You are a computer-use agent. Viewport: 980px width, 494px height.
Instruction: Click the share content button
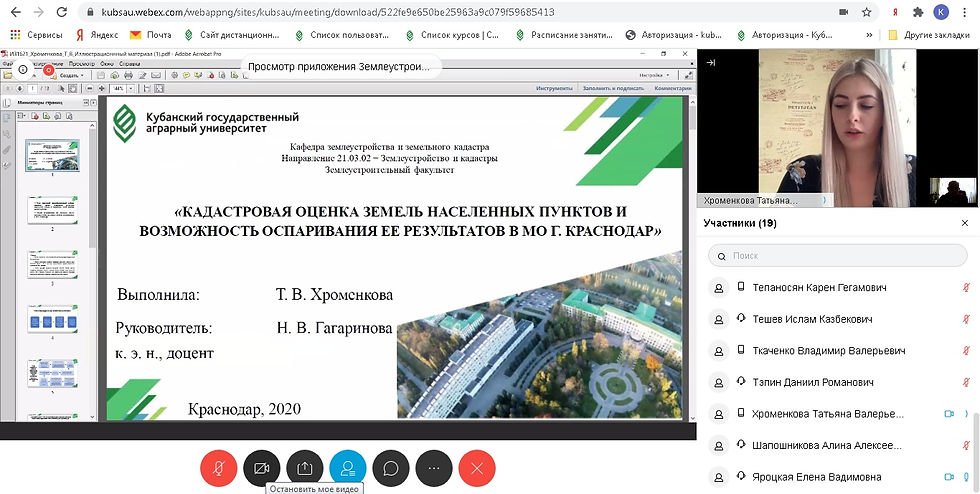(x=304, y=467)
